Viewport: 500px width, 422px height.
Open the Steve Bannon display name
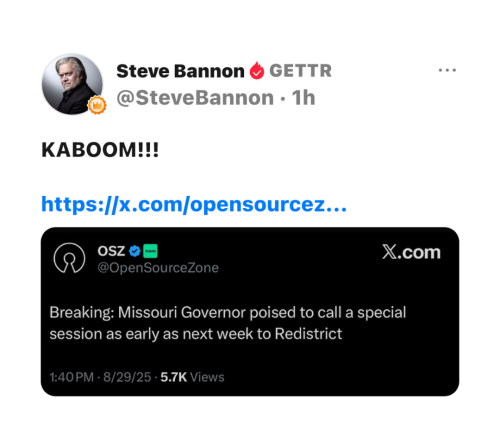tap(180, 71)
